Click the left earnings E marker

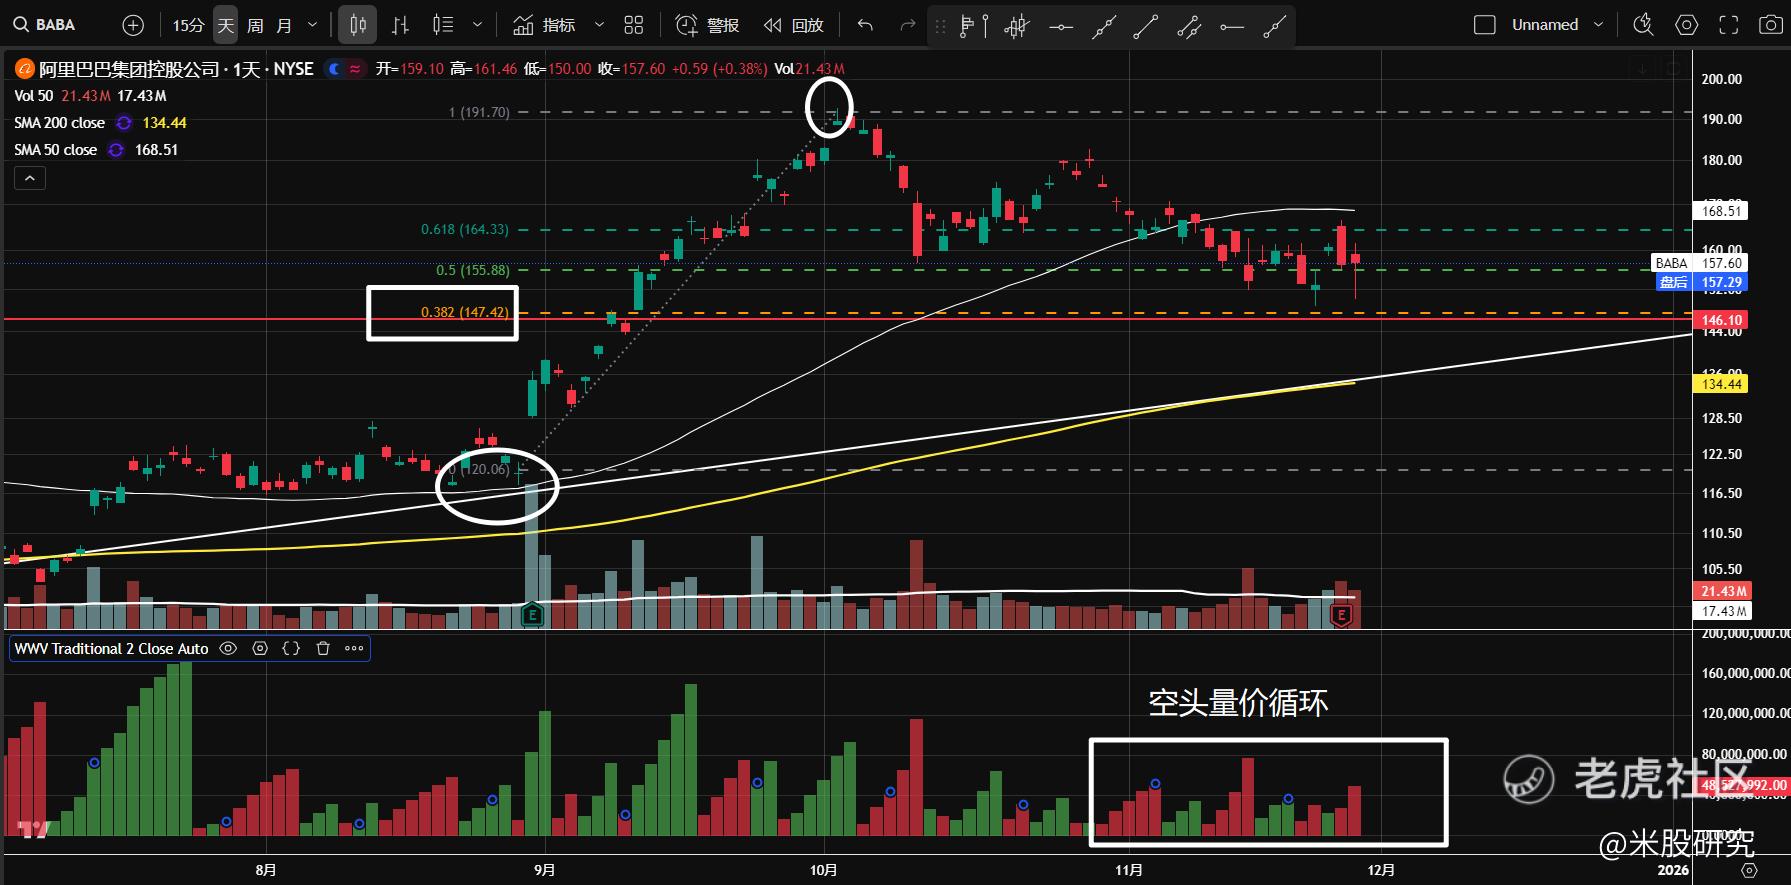(532, 614)
